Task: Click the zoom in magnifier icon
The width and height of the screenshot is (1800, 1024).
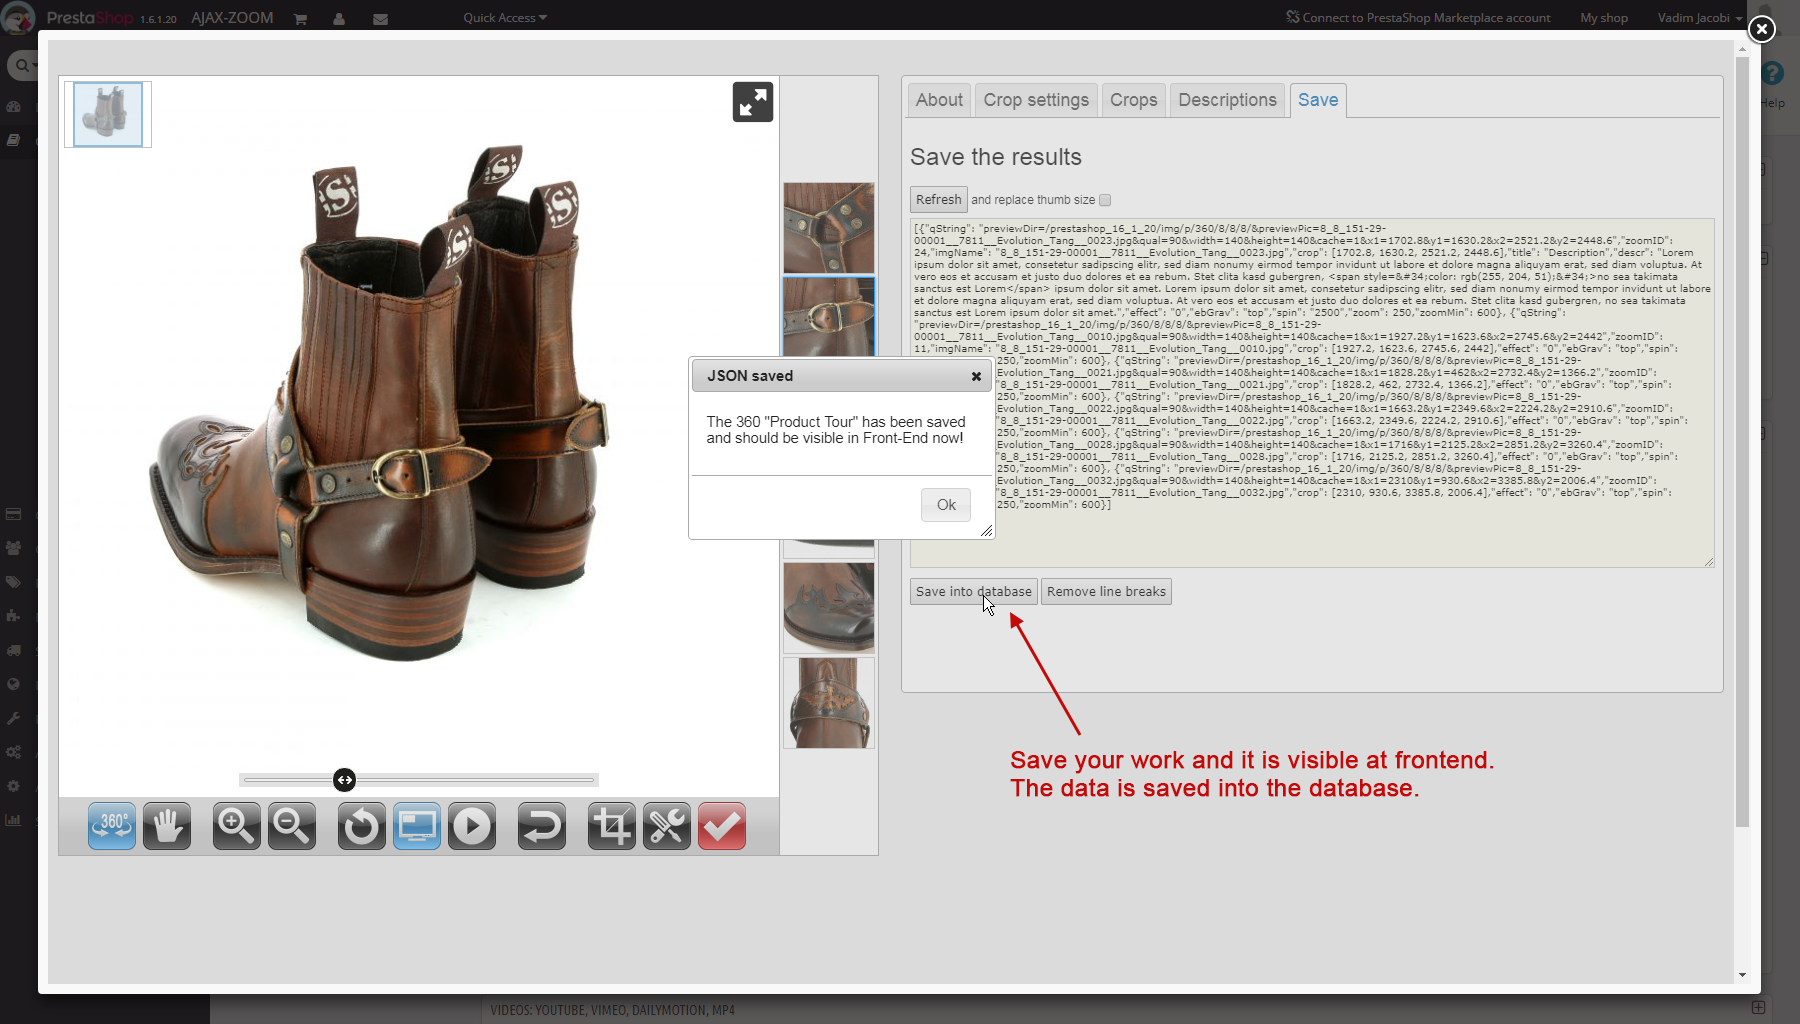Action: [236, 827]
